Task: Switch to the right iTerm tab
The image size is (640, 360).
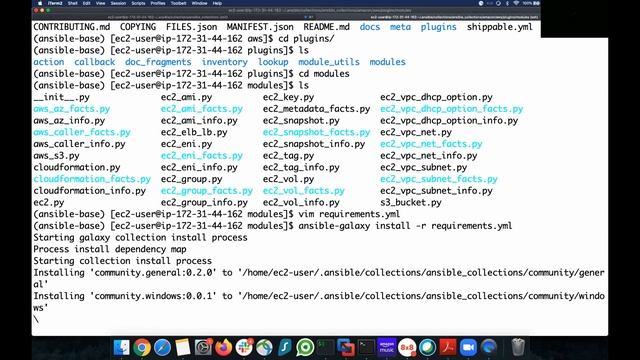Action: coord(429,17)
